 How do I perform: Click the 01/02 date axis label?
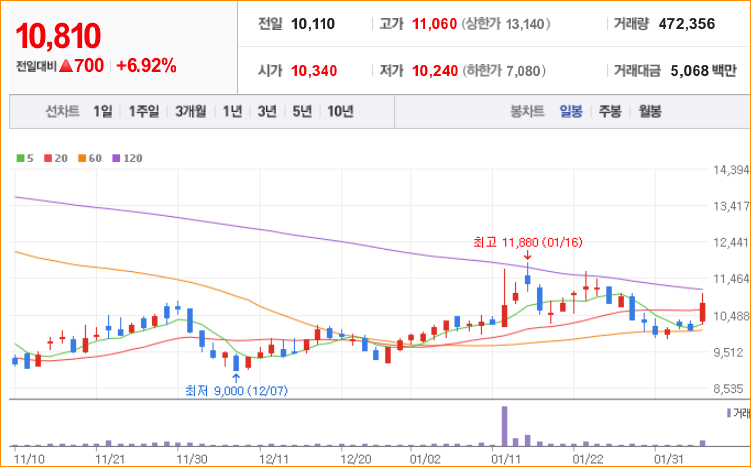point(425,459)
